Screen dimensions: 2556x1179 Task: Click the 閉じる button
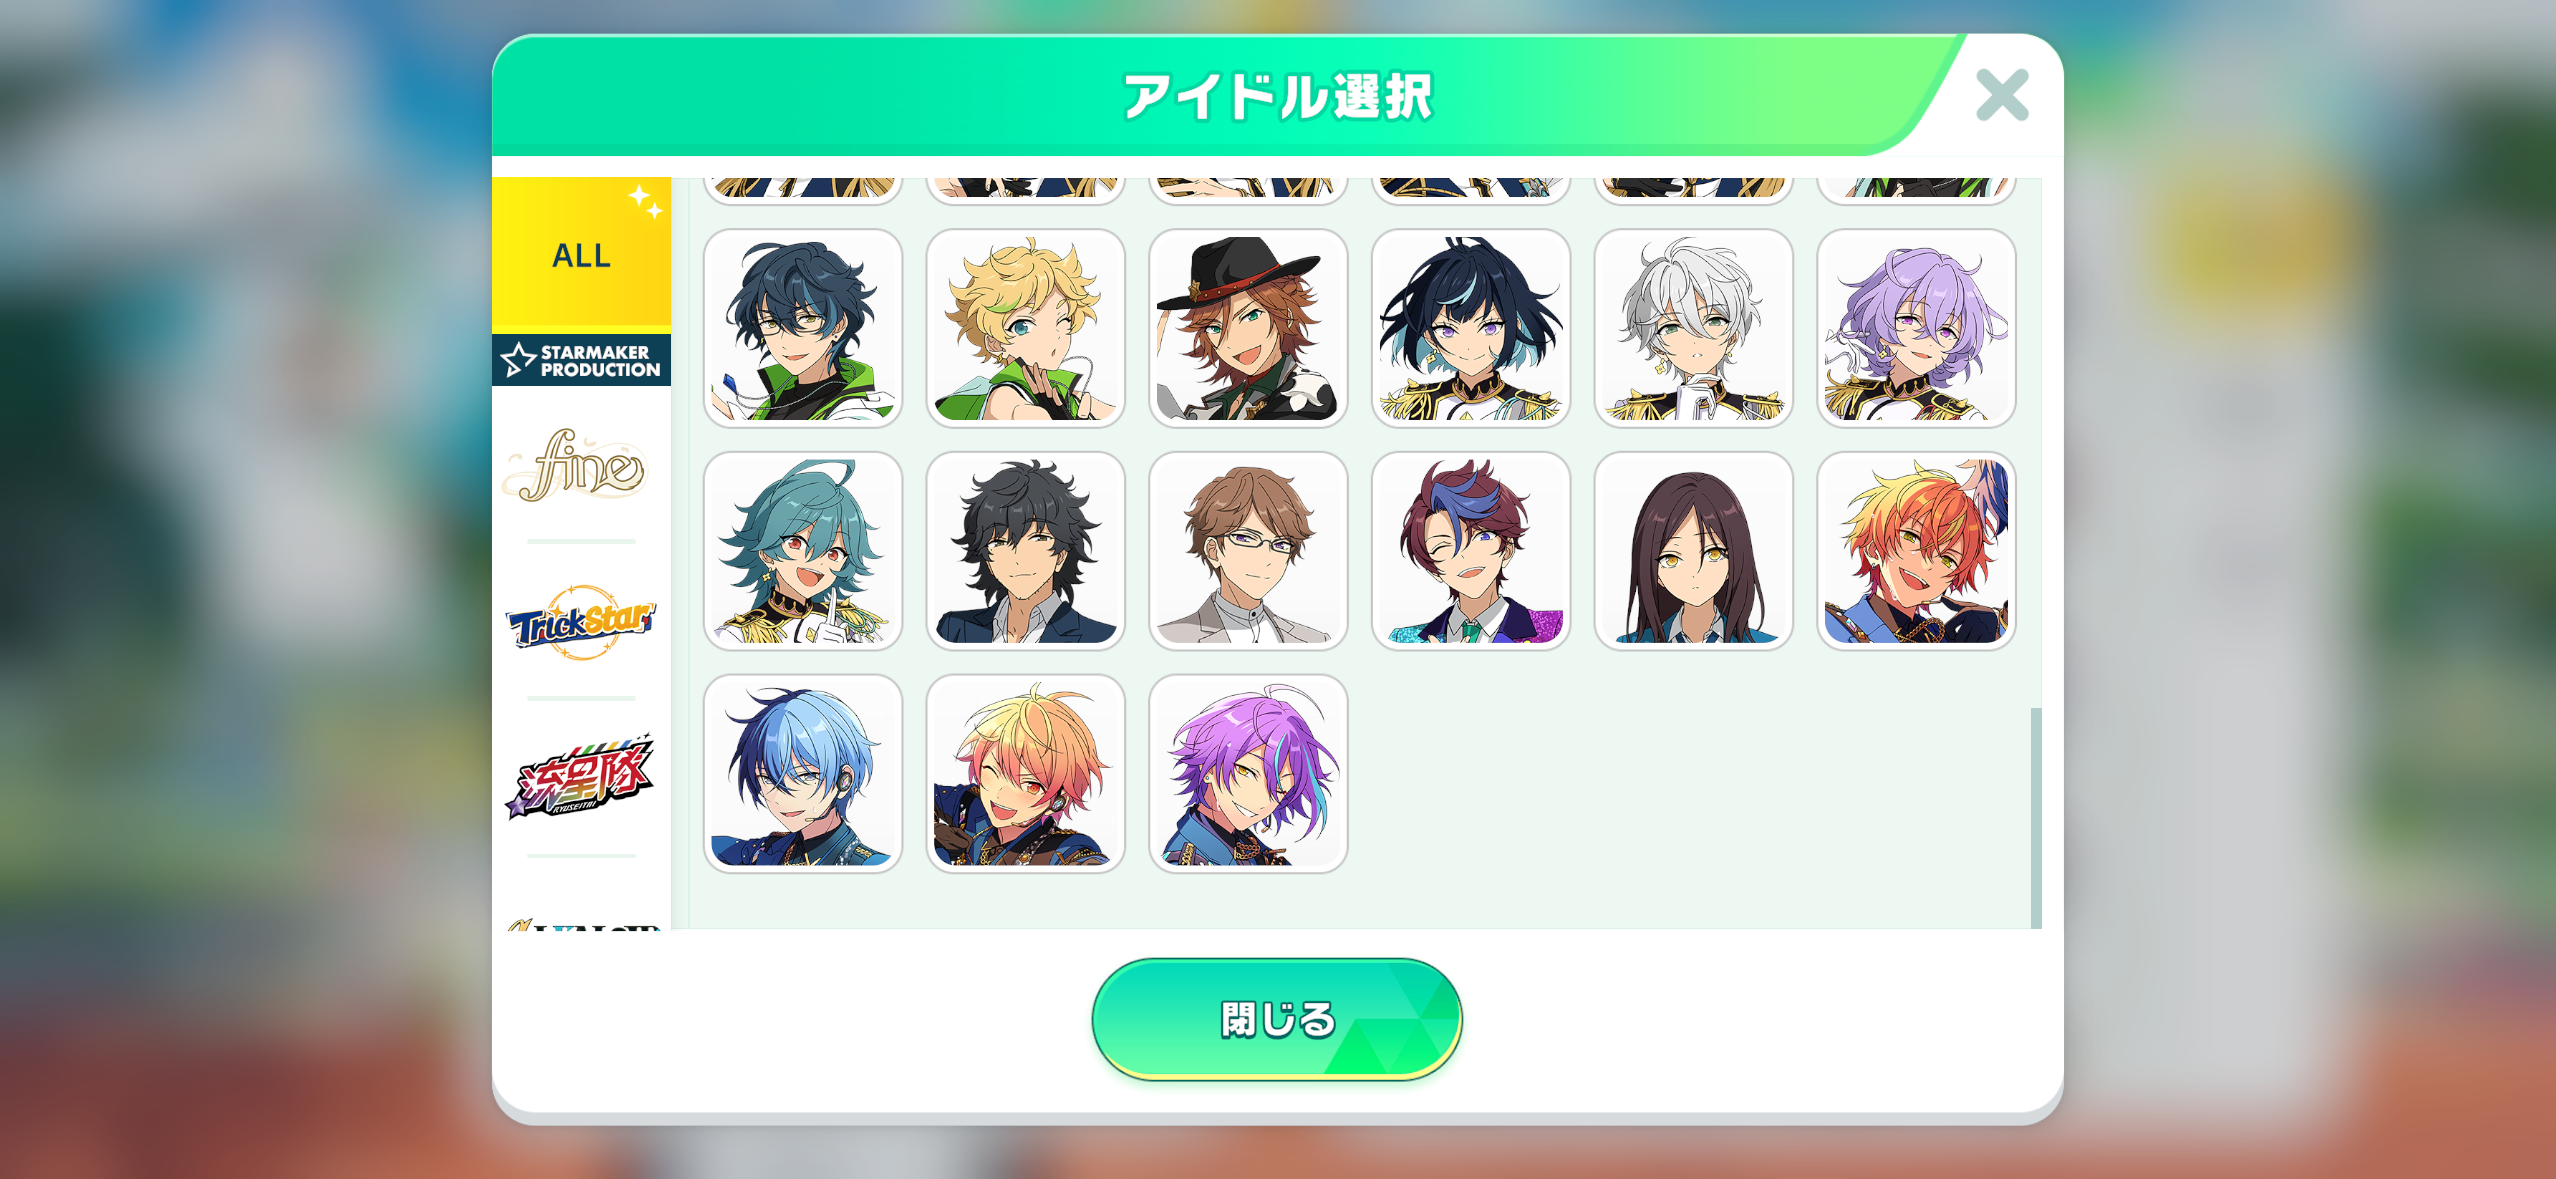pos(1277,1019)
